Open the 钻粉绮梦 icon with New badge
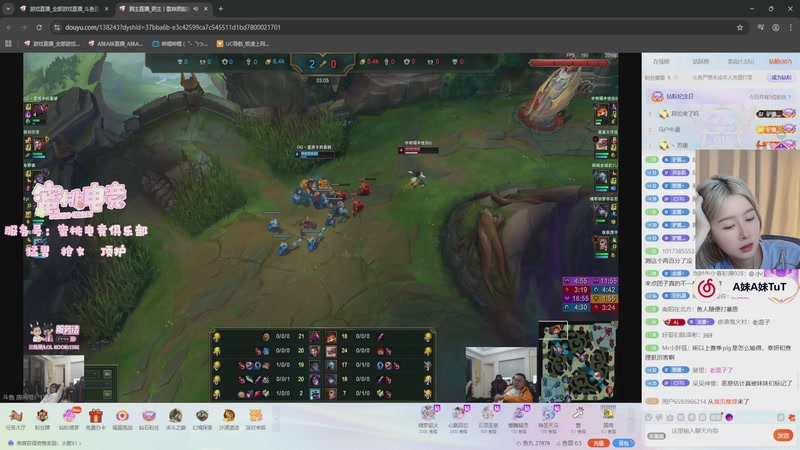Viewport: 800px width, 450px height. tap(69, 420)
